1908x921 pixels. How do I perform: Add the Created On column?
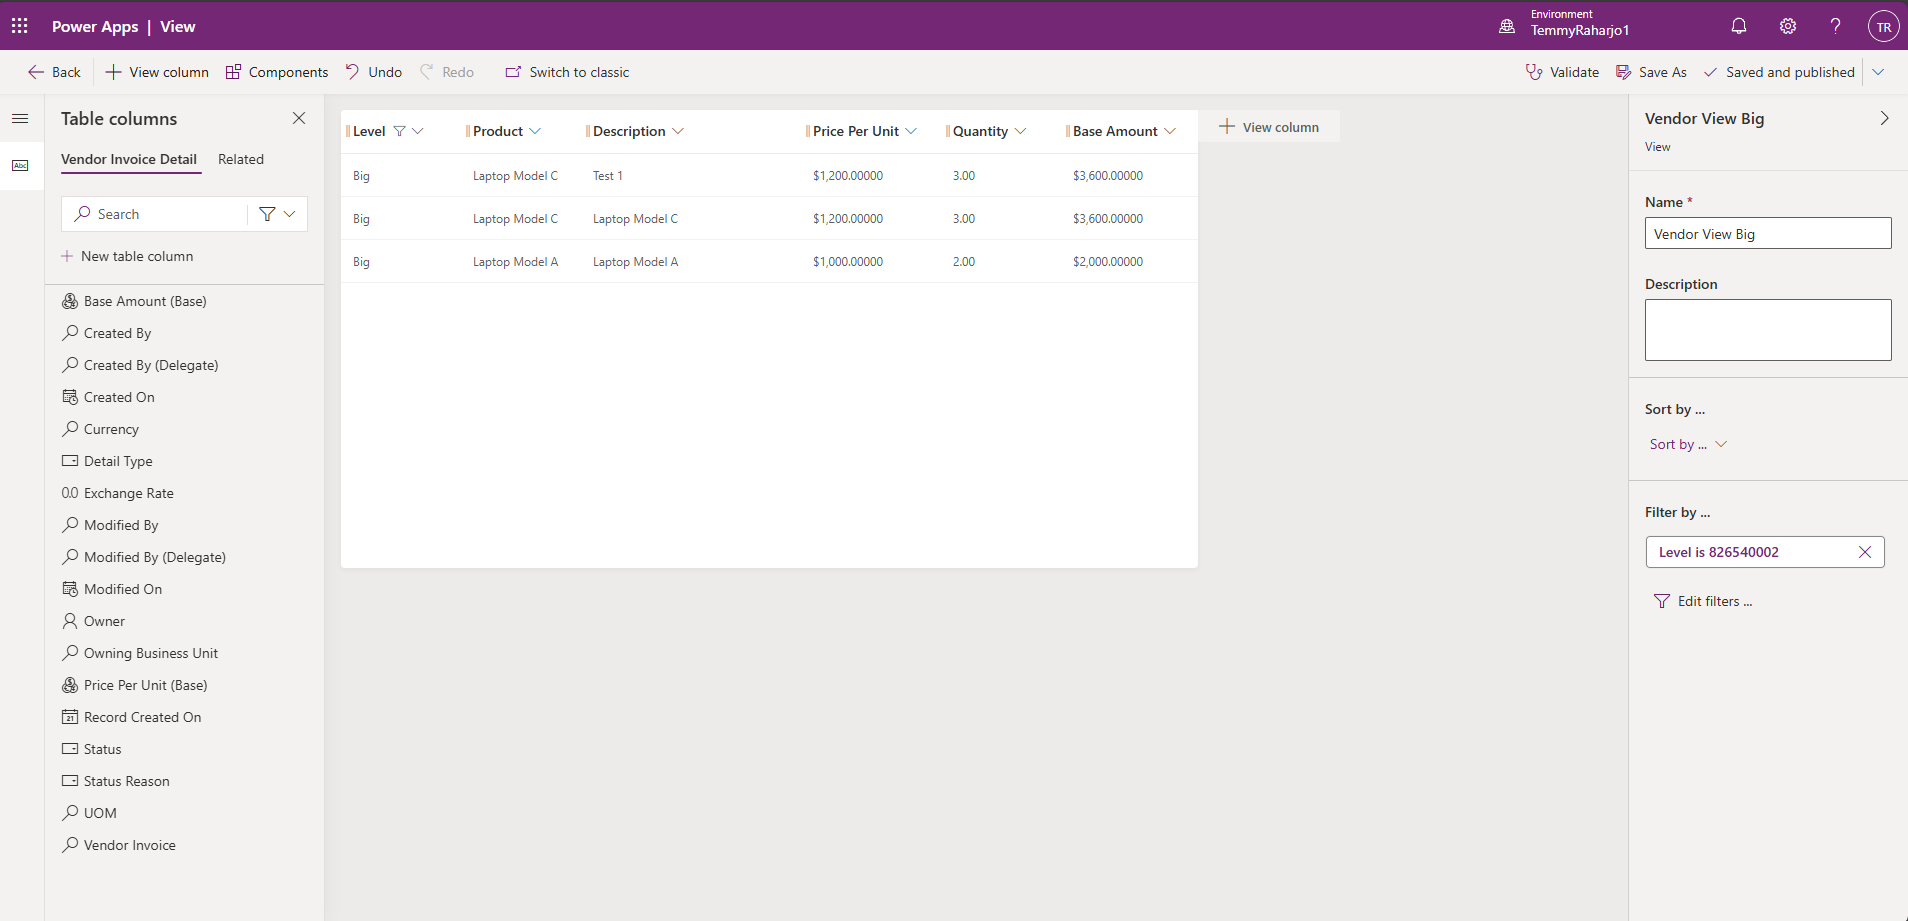tap(108, 397)
